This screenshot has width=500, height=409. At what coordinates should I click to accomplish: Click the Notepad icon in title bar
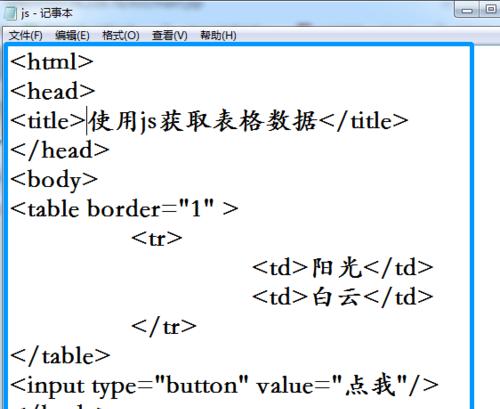tap(10, 14)
